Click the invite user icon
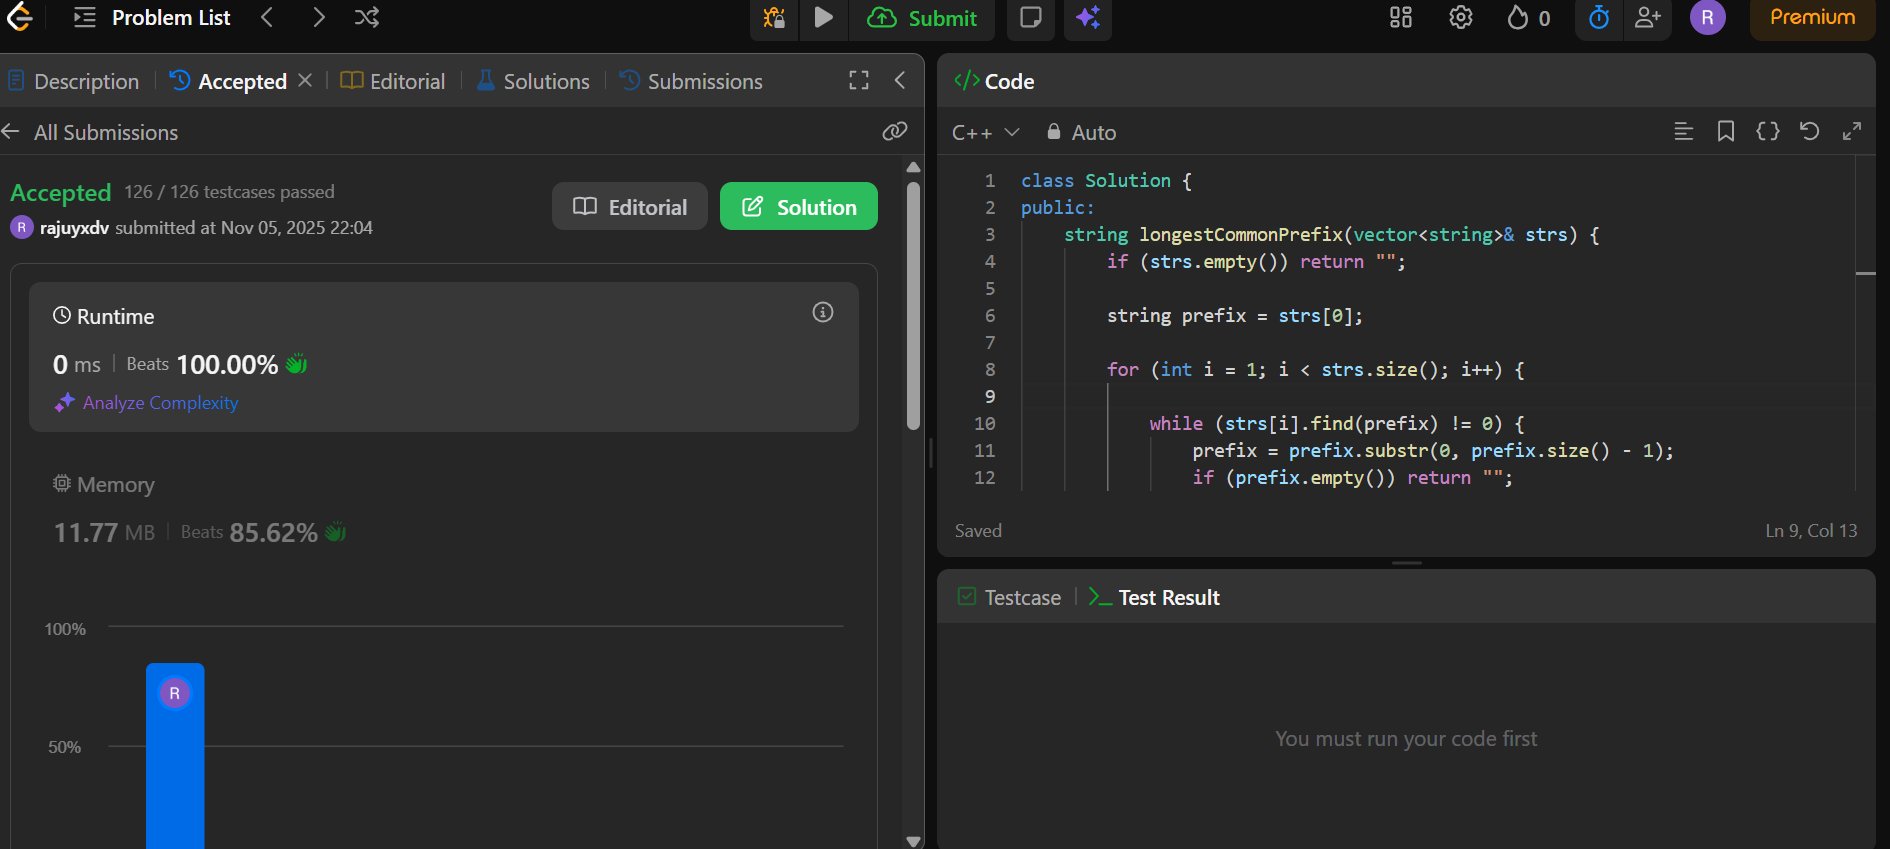 click(x=1647, y=18)
